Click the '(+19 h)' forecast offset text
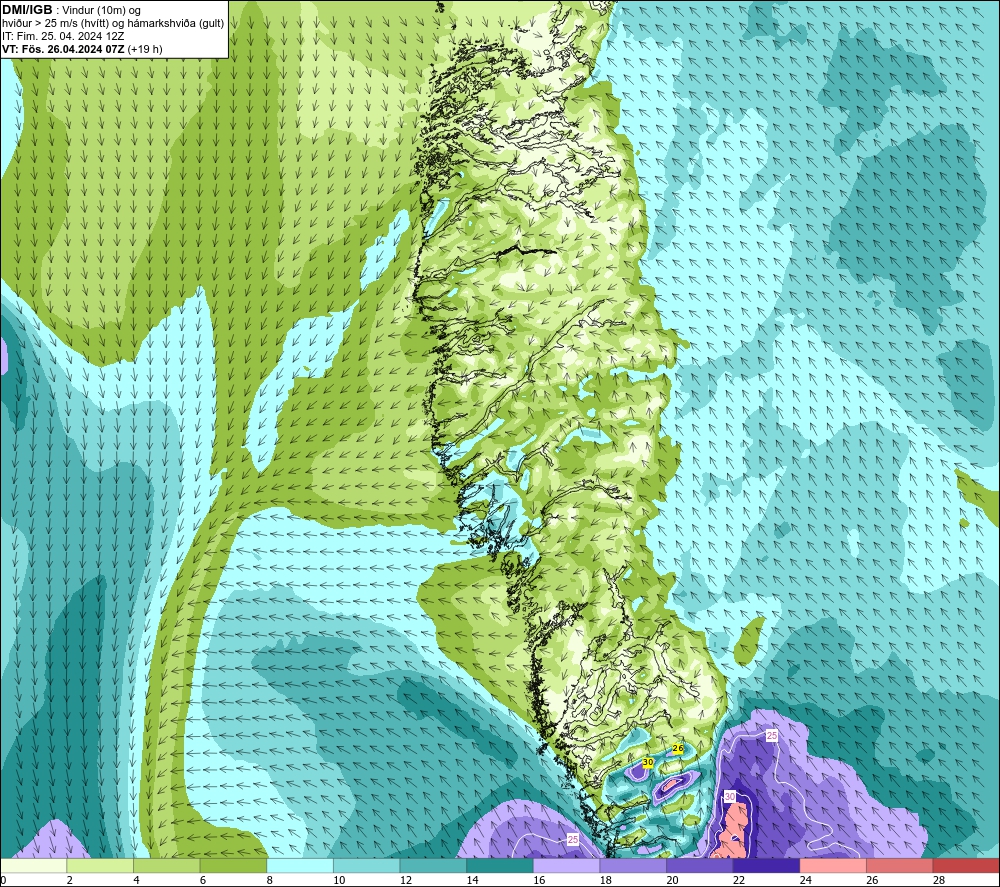This screenshot has width=1000, height=887. [145, 49]
